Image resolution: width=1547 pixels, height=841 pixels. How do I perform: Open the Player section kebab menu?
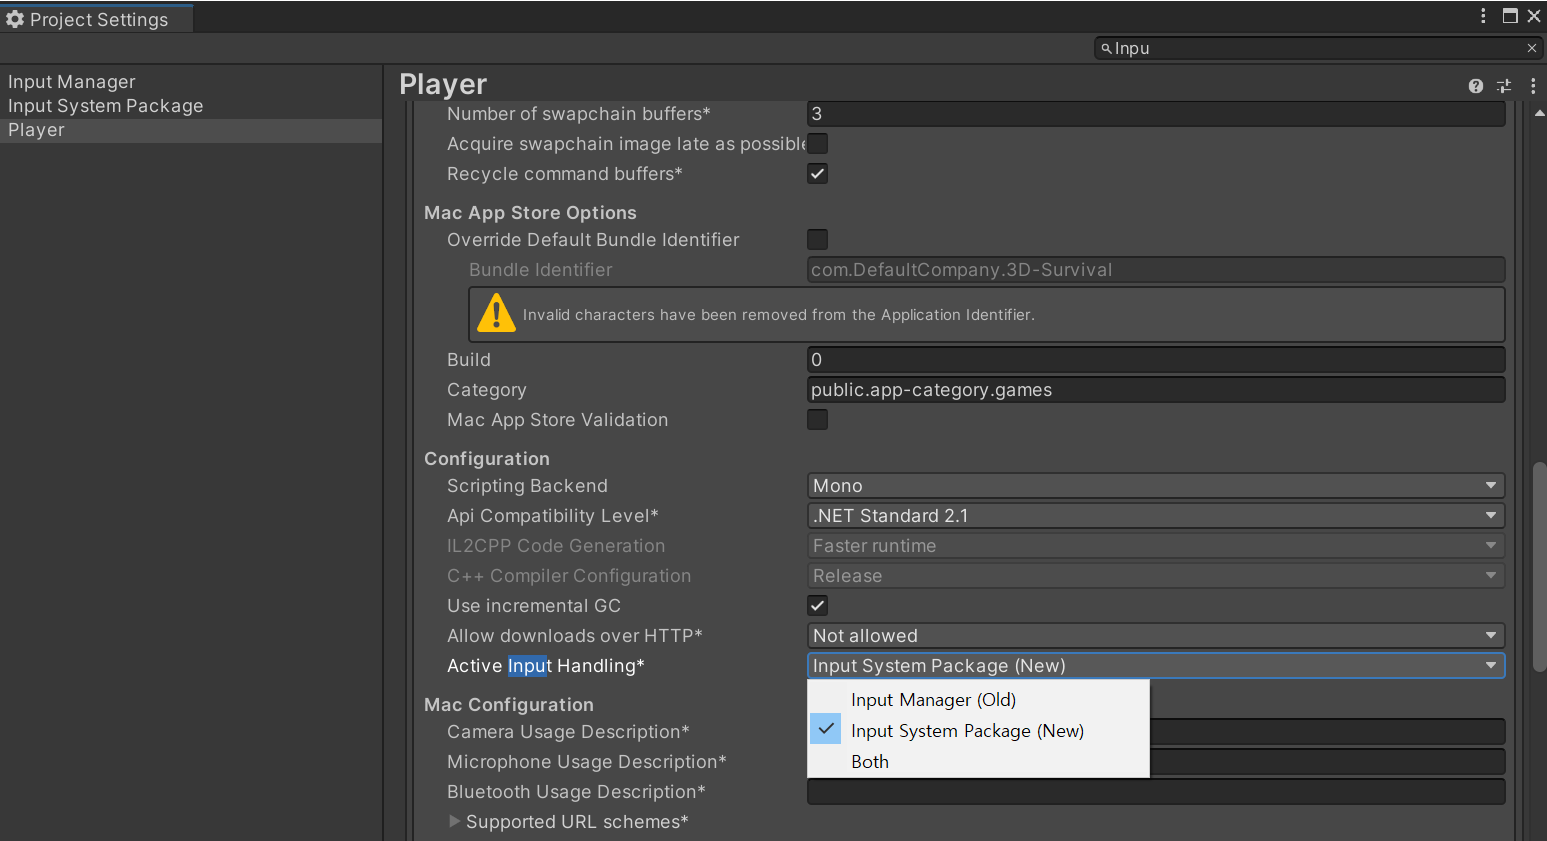(1533, 86)
